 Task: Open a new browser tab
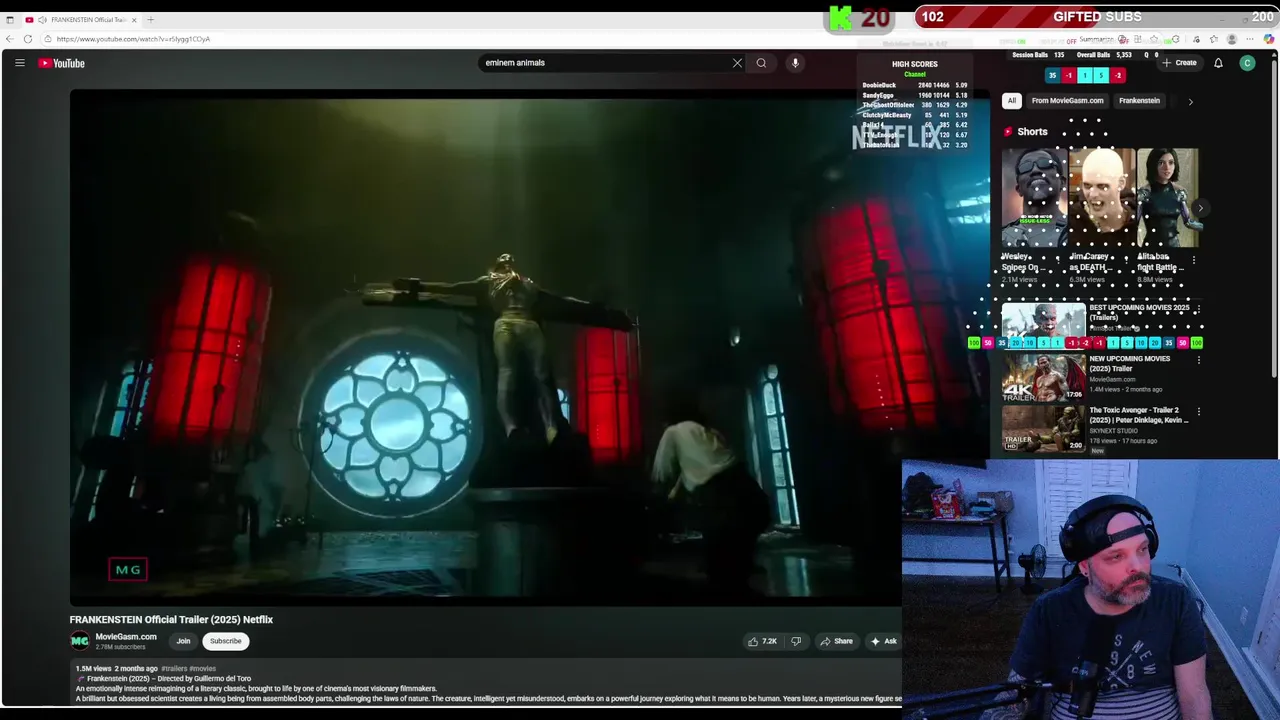point(151,20)
